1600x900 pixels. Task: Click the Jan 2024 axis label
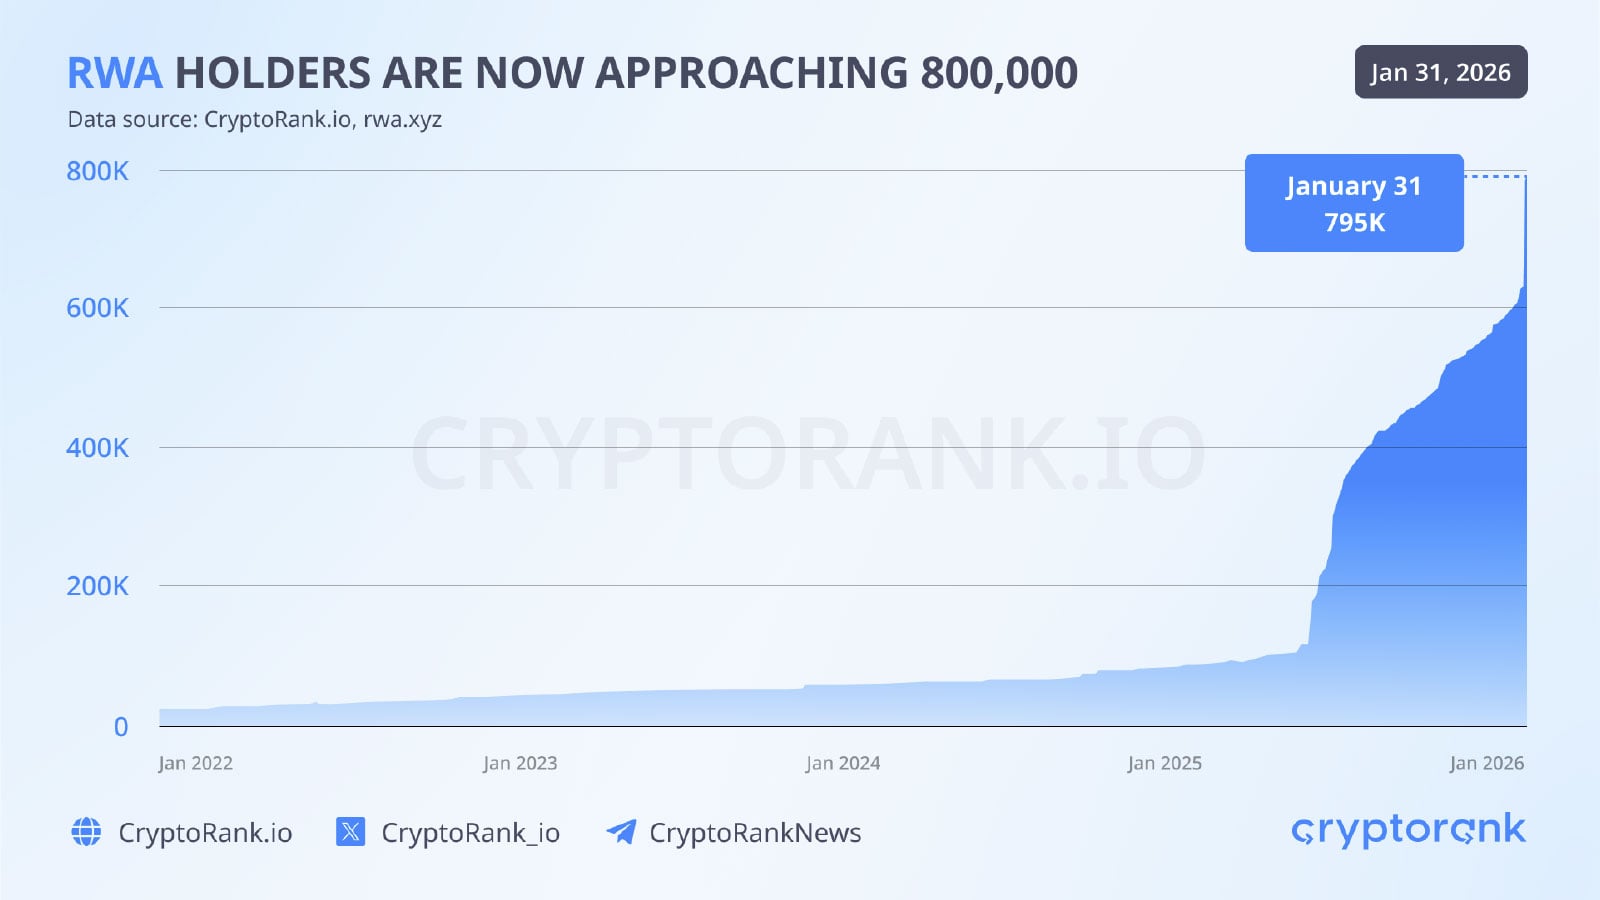(x=843, y=763)
